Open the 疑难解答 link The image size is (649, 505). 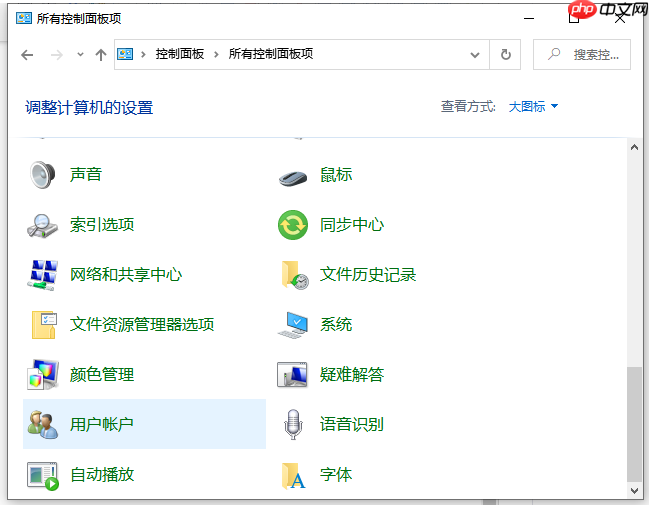click(x=352, y=375)
